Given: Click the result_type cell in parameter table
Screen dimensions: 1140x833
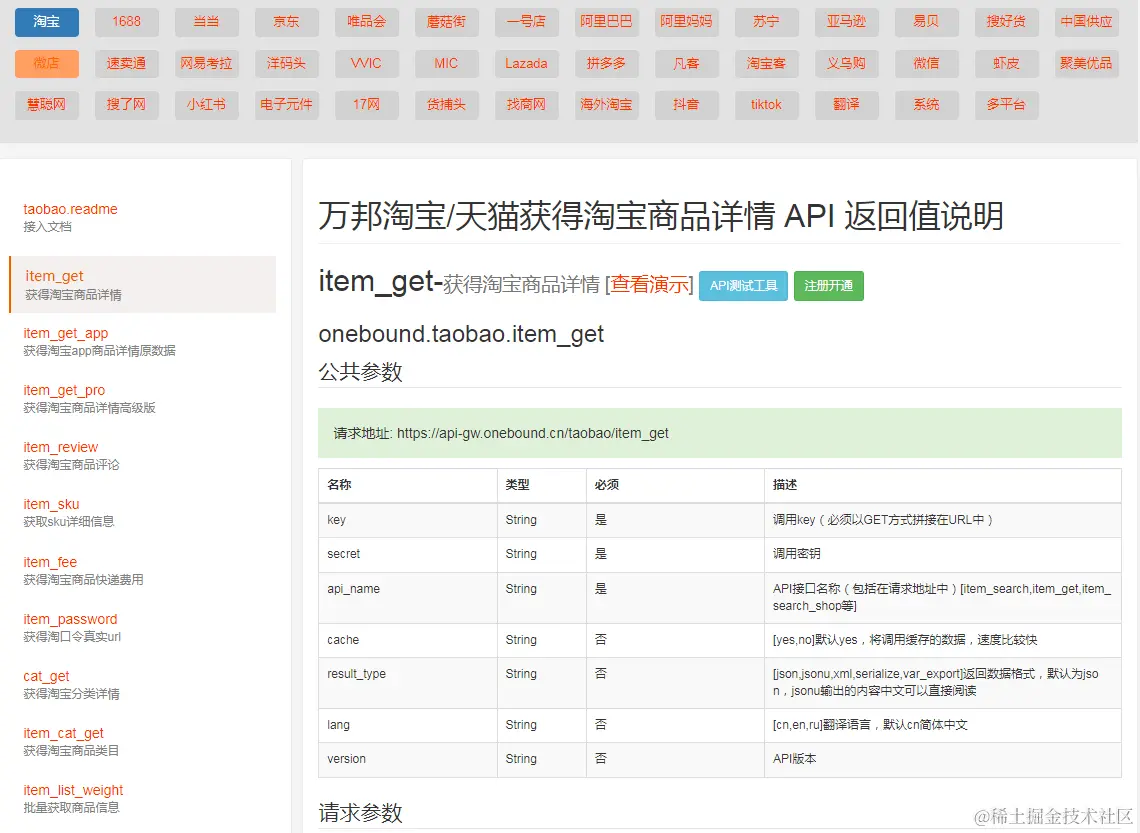Looking at the screenshot, I should click(x=407, y=683).
